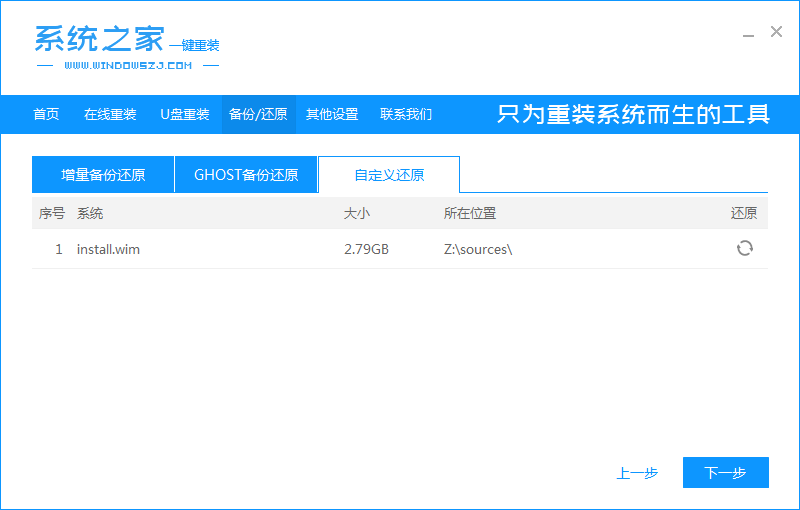Open 其他设置 in the navigation bar

pos(332,114)
